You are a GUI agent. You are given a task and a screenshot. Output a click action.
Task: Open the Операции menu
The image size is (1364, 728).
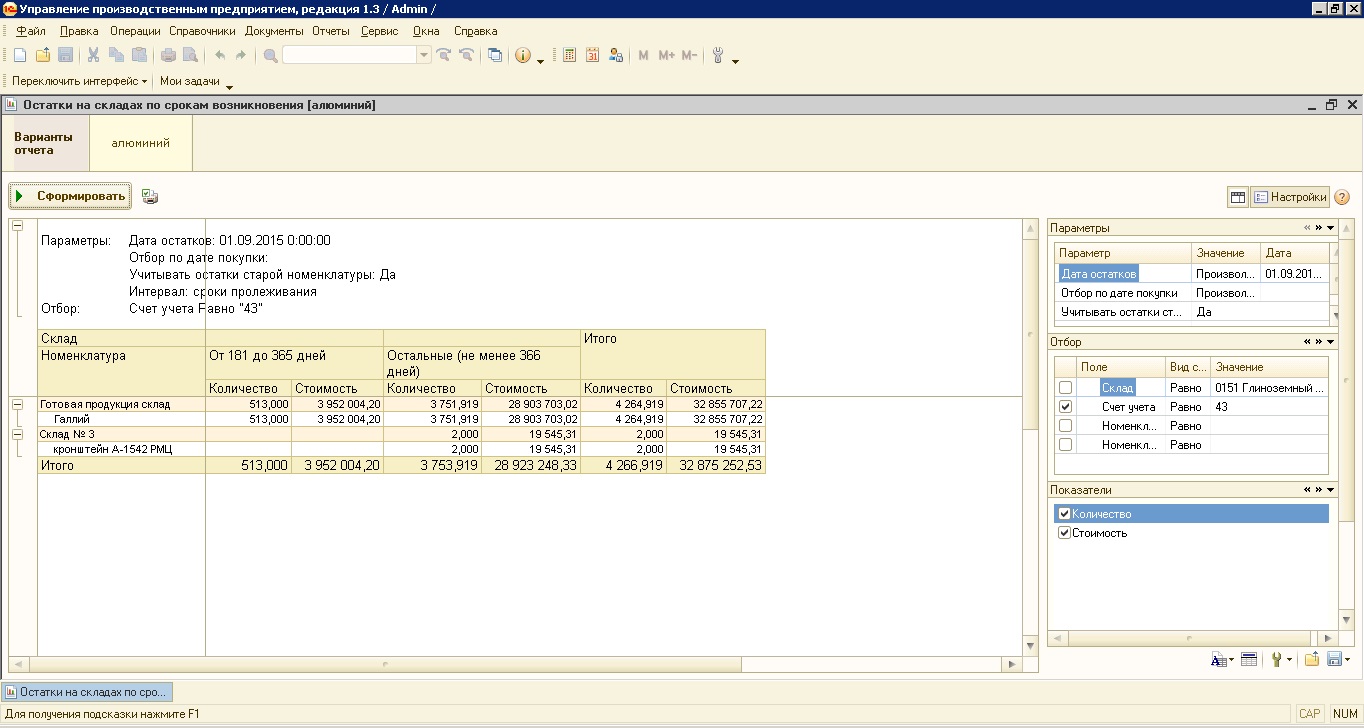[x=135, y=31]
